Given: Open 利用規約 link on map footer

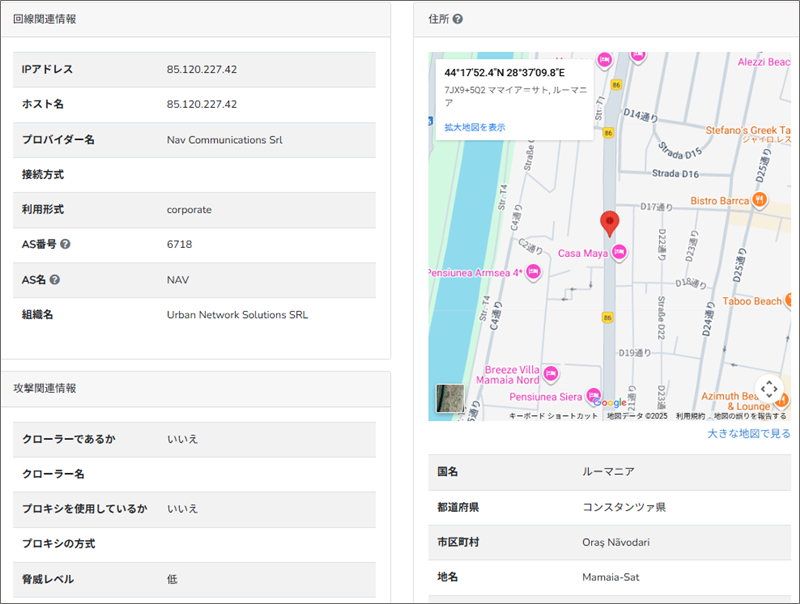Looking at the screenshot, I should pos(689,416).
